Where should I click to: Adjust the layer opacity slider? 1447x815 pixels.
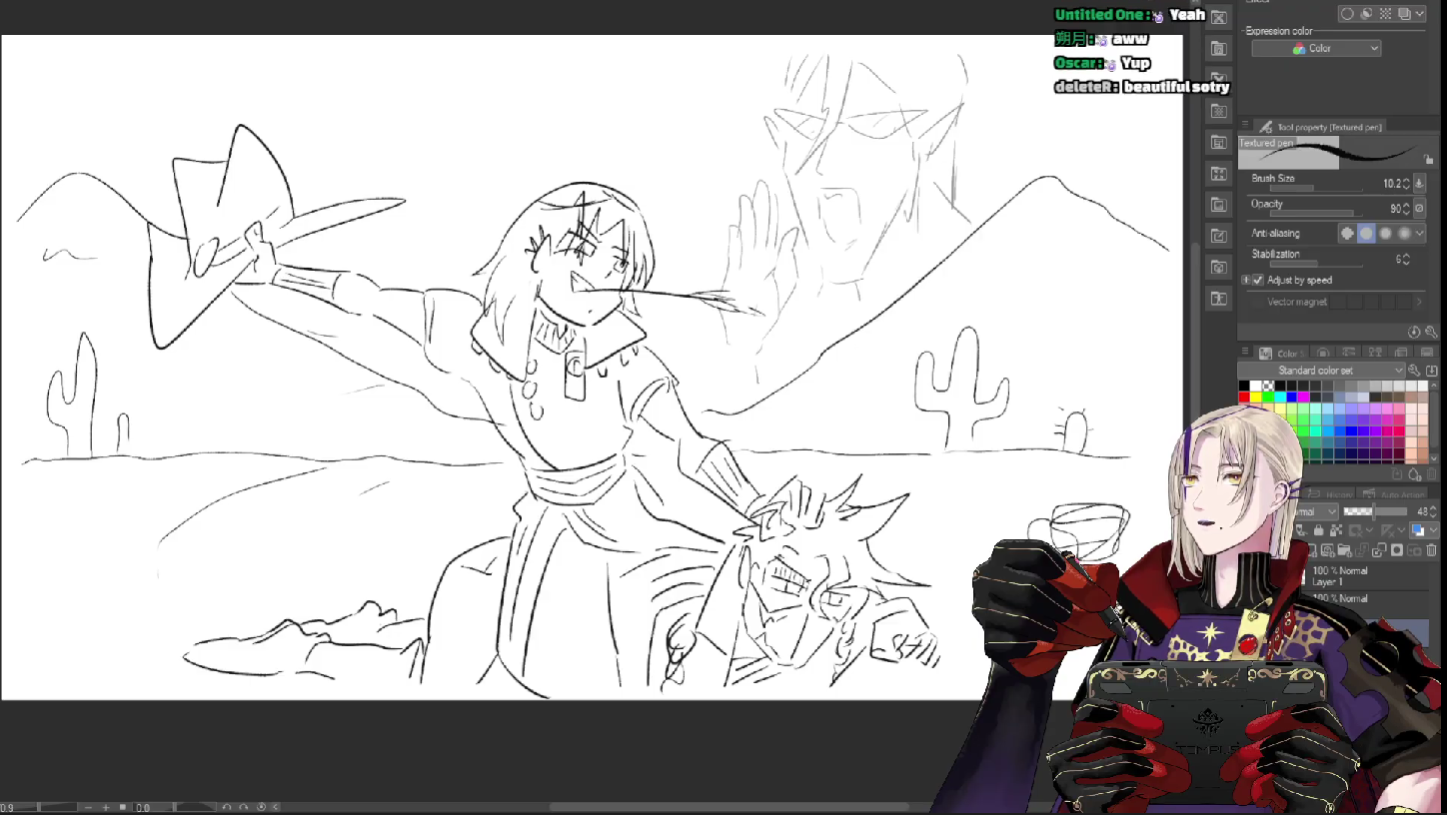1374,512
